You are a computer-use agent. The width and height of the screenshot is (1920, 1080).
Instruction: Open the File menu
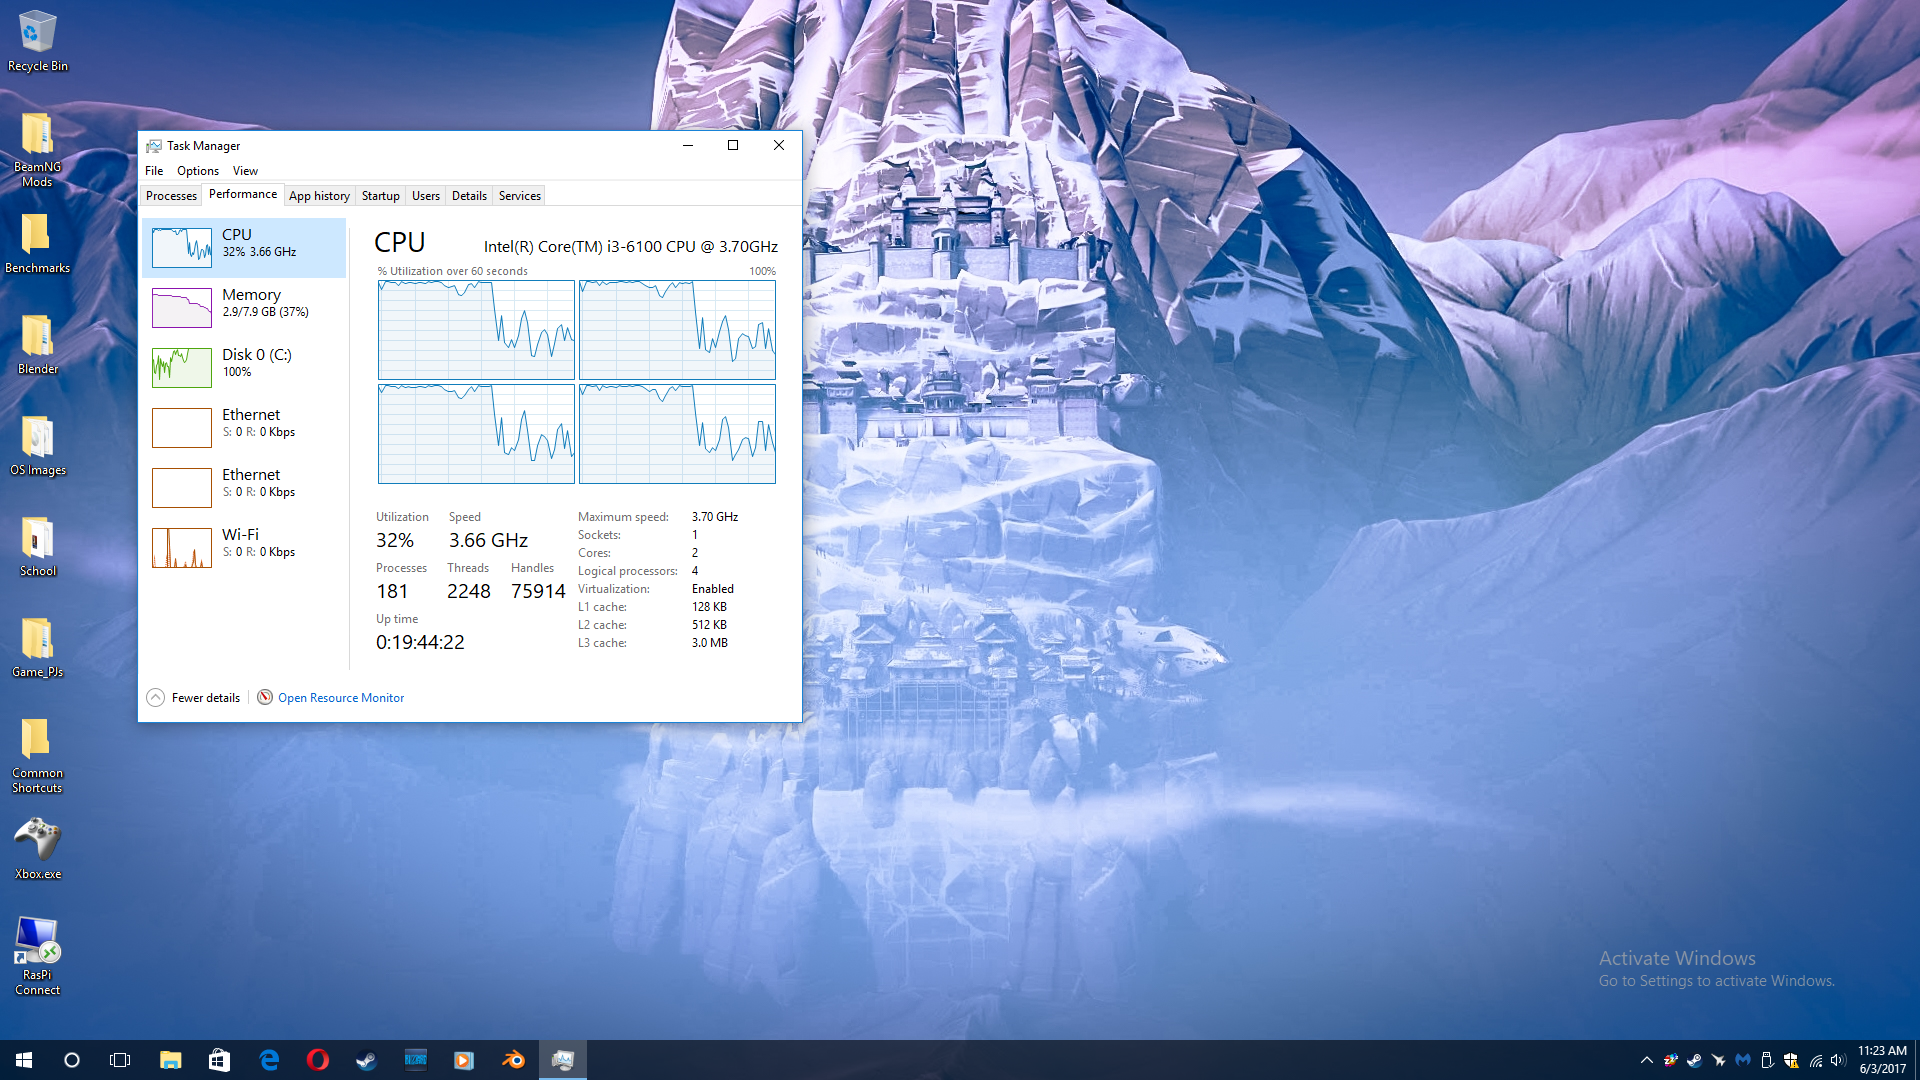coord(154,171)
